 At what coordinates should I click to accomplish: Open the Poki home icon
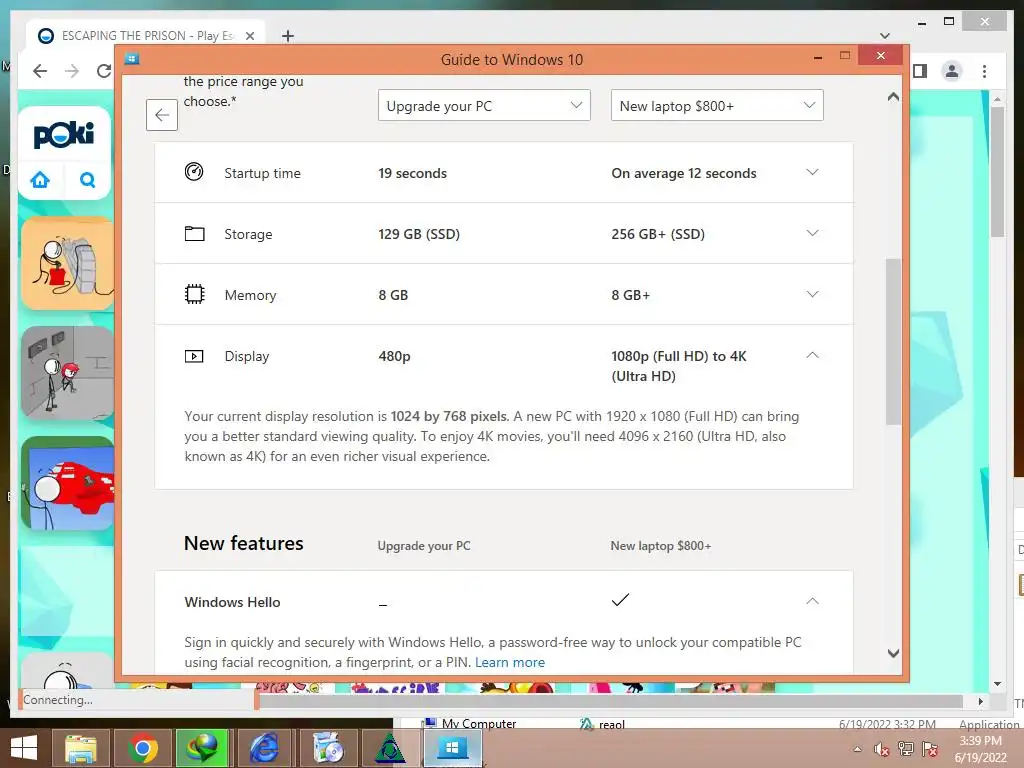40,180
